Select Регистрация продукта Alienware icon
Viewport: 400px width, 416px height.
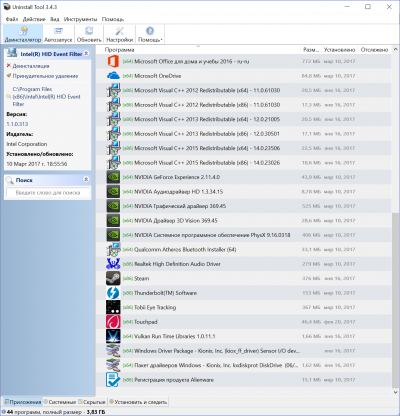pyautogui.click(x=113, y=380)
